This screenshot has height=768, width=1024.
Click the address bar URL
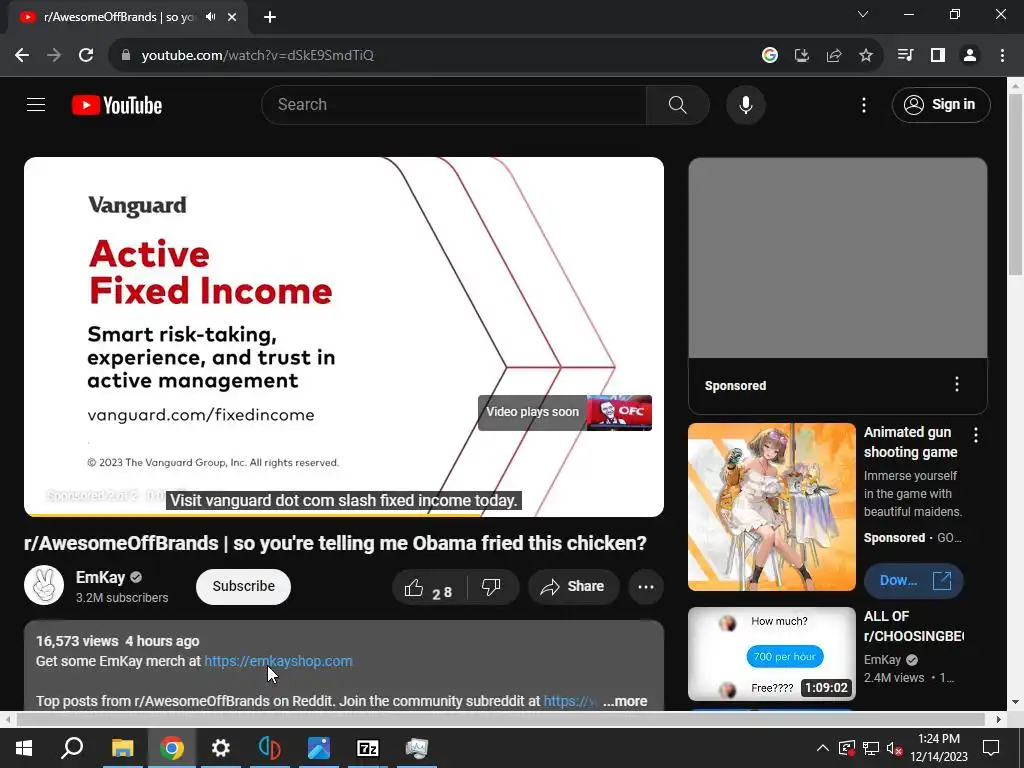coord(257,56)
